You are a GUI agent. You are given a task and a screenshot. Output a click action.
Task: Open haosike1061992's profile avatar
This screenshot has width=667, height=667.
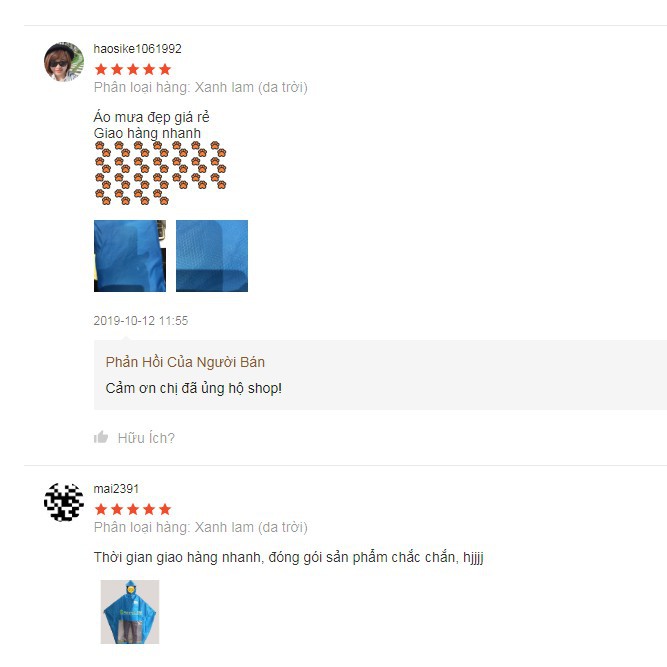point(64,62)
